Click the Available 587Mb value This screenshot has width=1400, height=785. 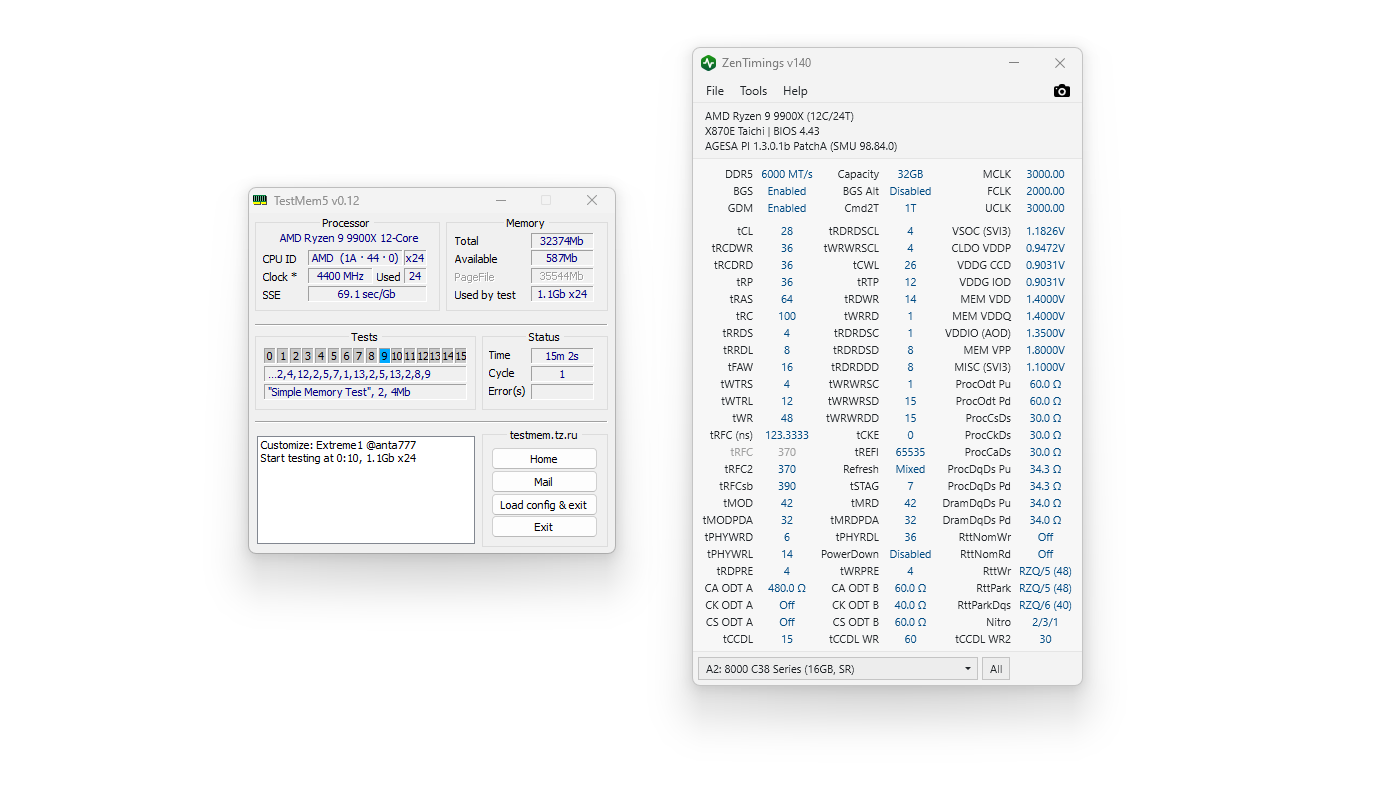562,259
